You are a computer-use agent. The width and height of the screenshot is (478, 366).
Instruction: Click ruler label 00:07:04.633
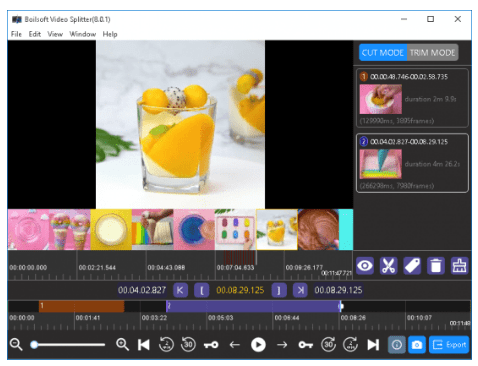click(x=235, y=267)
